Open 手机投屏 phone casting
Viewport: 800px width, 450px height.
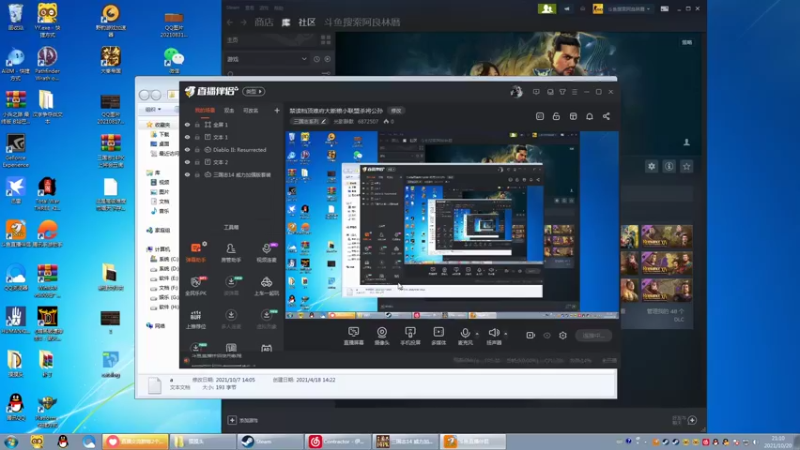(x=410, y=336)
